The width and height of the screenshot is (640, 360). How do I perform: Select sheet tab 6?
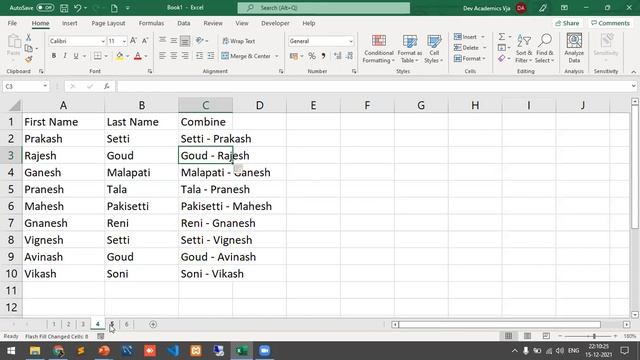pyautogui.click(x=127, y=324)
